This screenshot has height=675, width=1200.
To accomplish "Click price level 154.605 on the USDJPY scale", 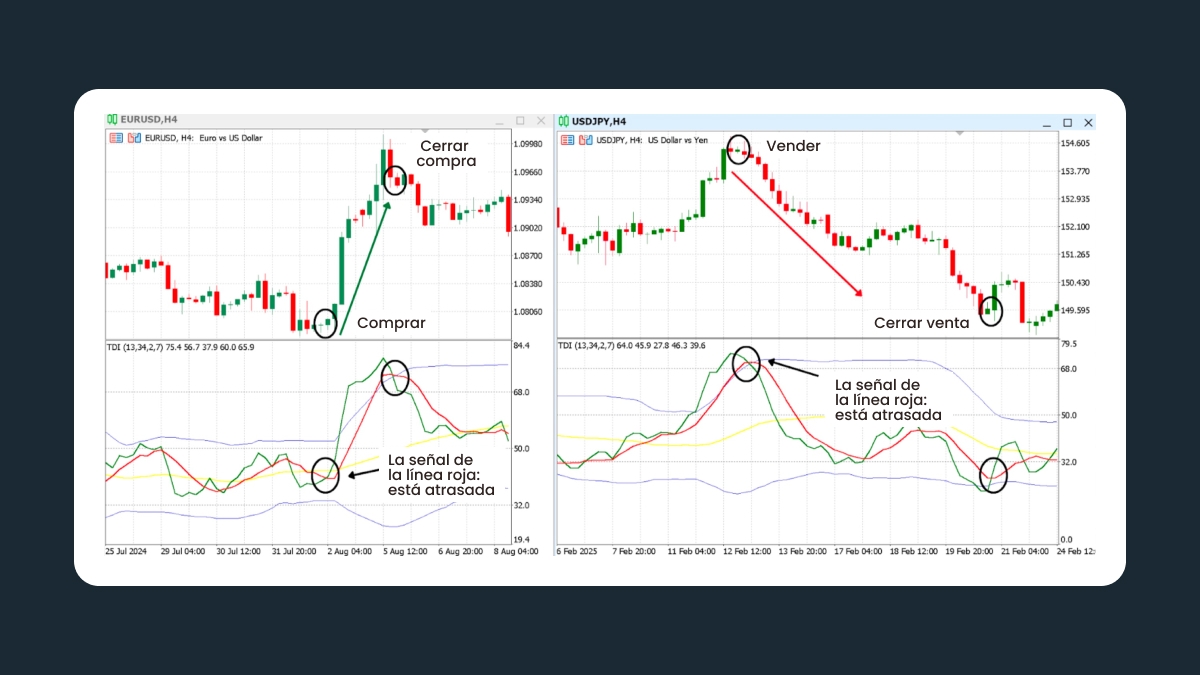I will pos(1076,144).
